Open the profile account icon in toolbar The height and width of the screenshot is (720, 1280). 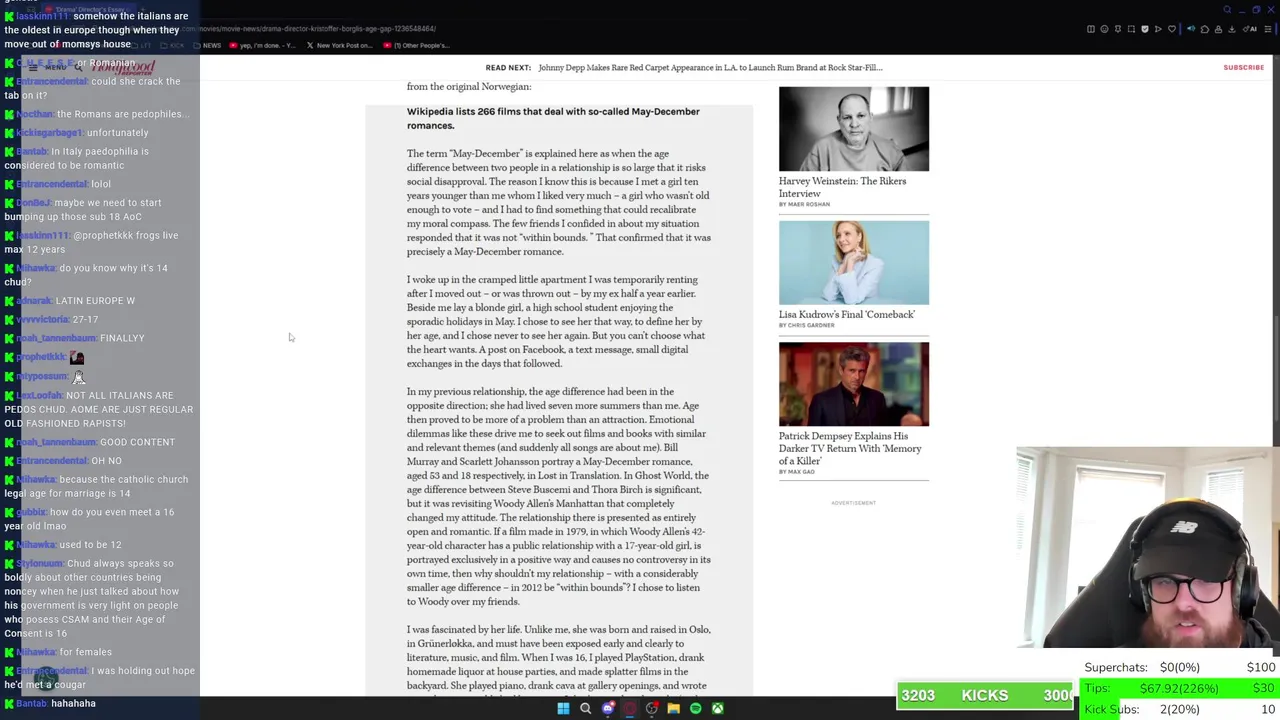coord(1218,29)
